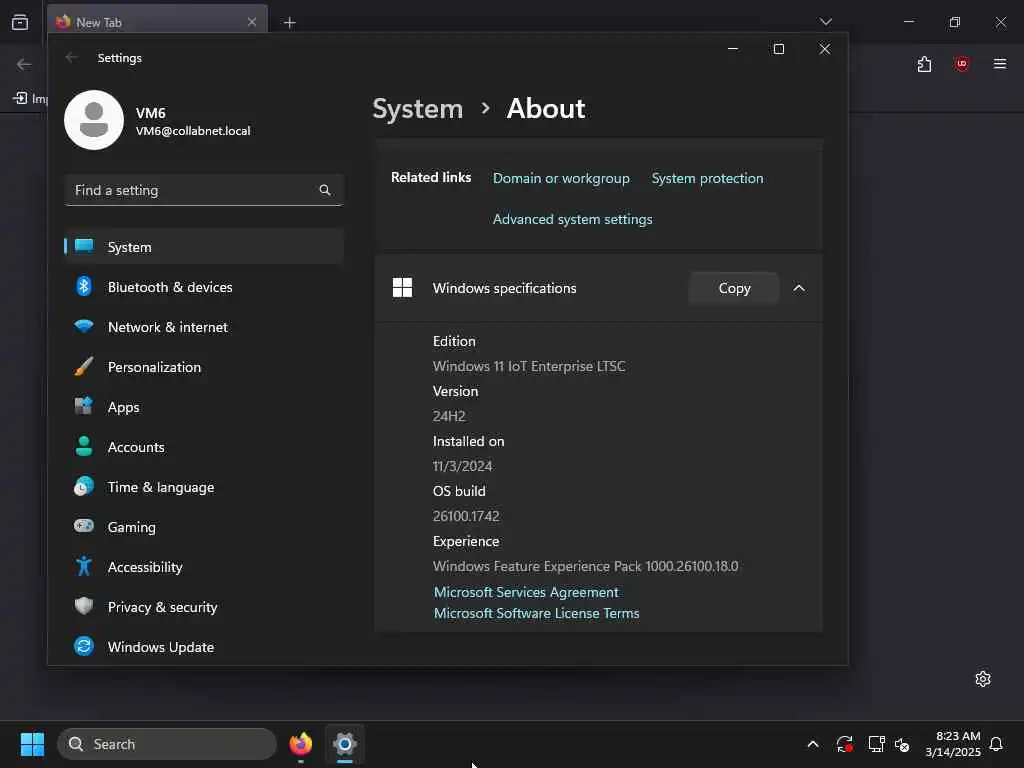Maximize the Settings window

778,49
